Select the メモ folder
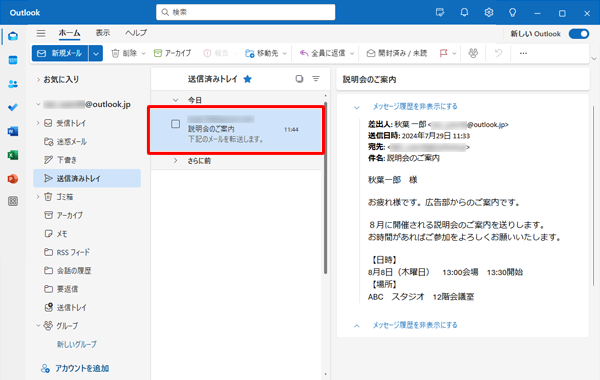Screen dimensions: 600x380 pos(87,234)
